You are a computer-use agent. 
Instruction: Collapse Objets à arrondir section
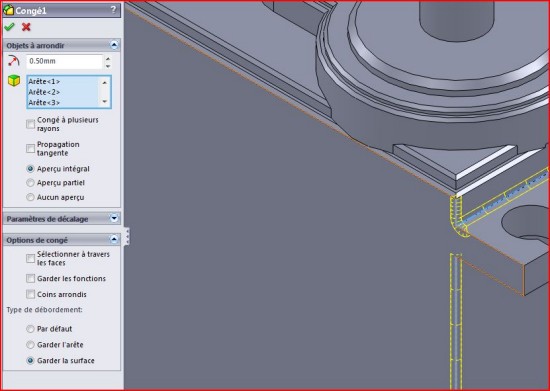click(x=114, y=45)
